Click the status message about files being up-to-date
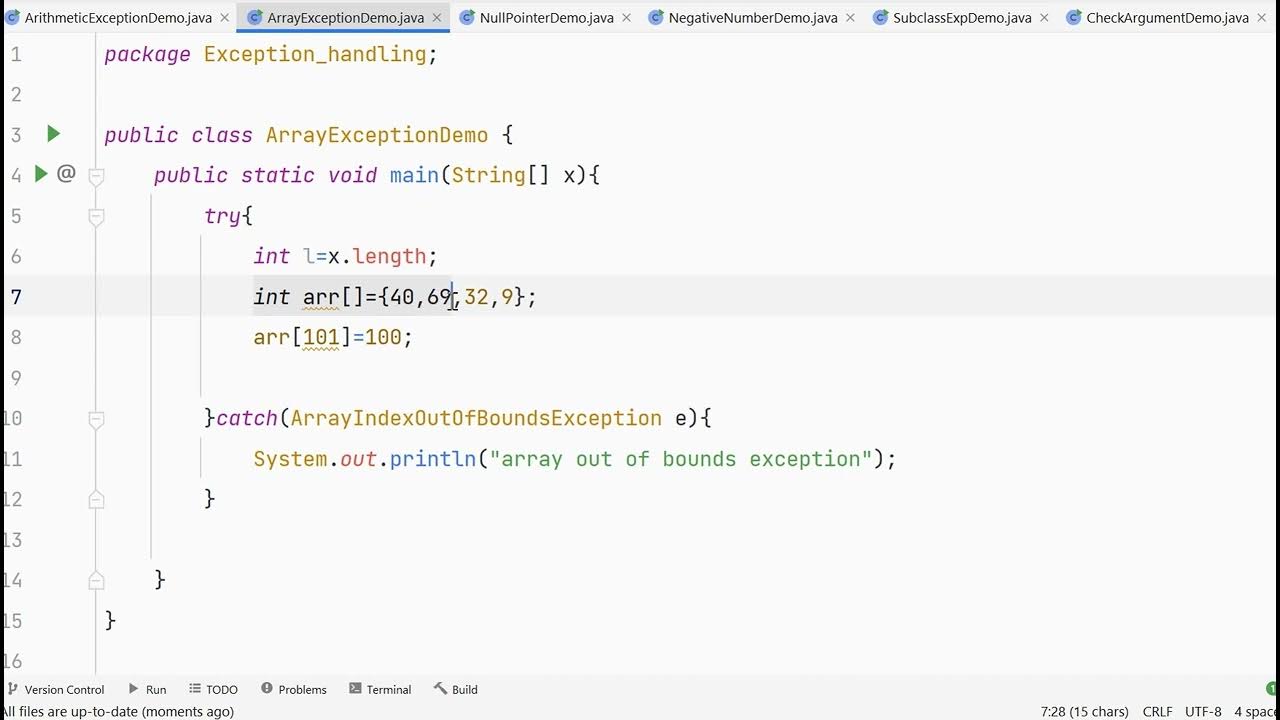This screenshot has width=1280, height=720. coord(118,712)
